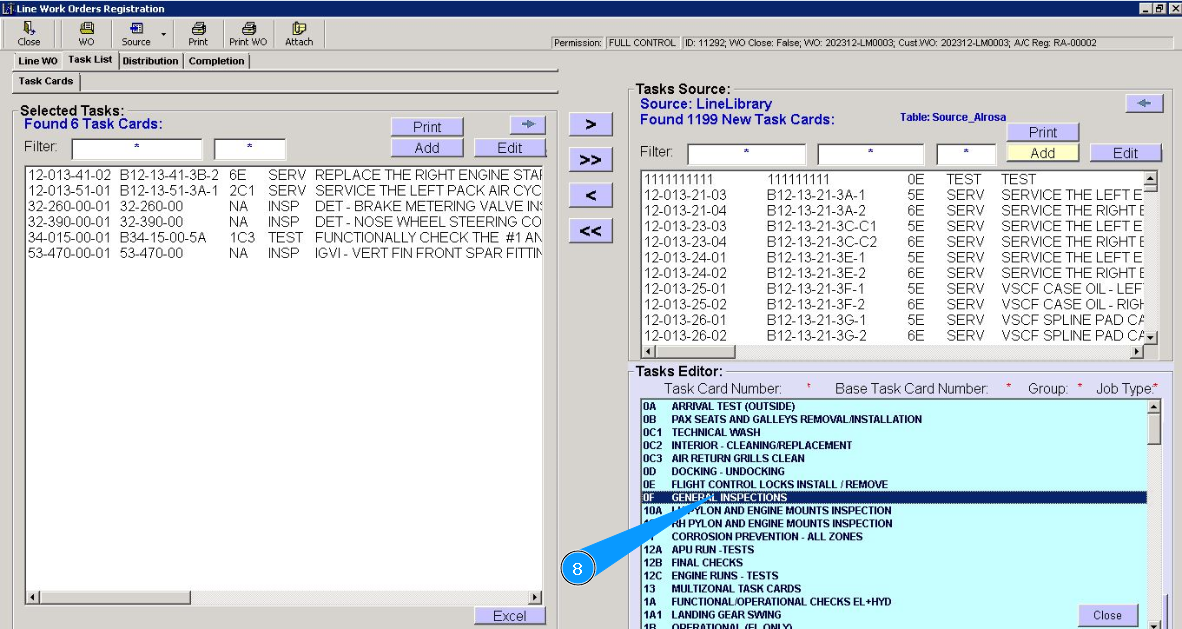This screenshot has width=1182, height=629.
Task: Click the single < move button
Action: (x=590, y=195)
